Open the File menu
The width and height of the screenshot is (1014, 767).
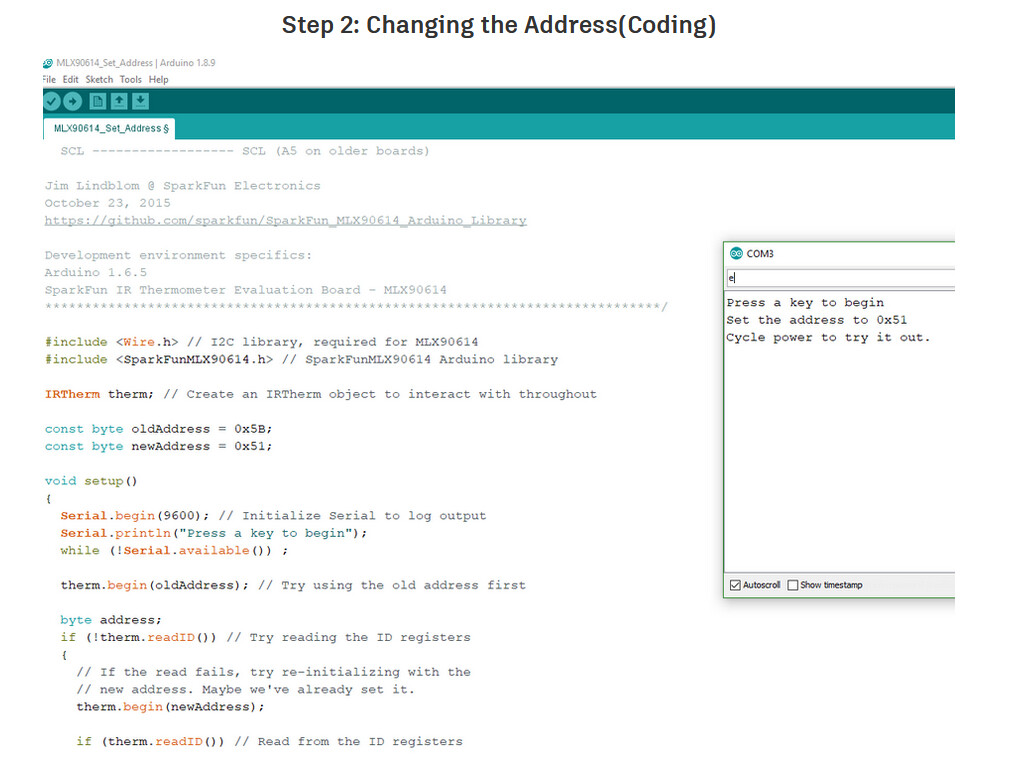(x=49, y=80)
